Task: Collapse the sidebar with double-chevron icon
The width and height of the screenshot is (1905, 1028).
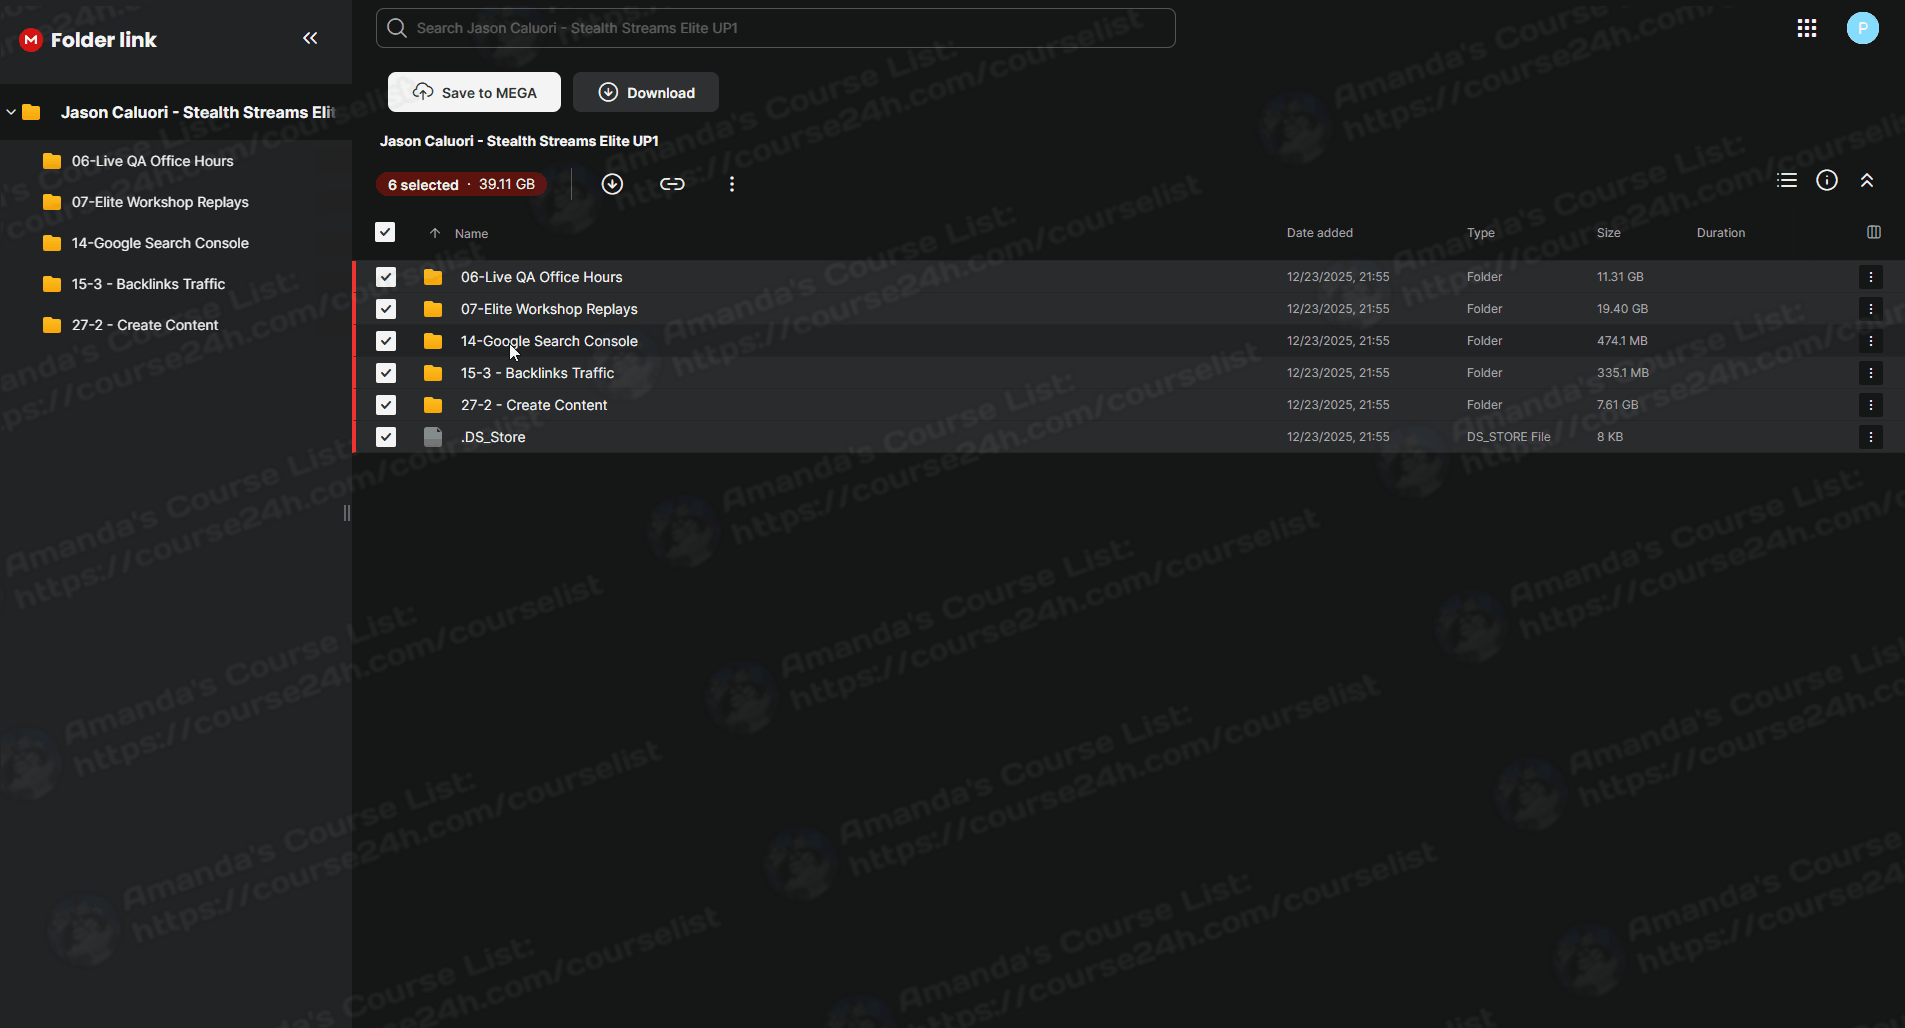Action: (310, 38)
